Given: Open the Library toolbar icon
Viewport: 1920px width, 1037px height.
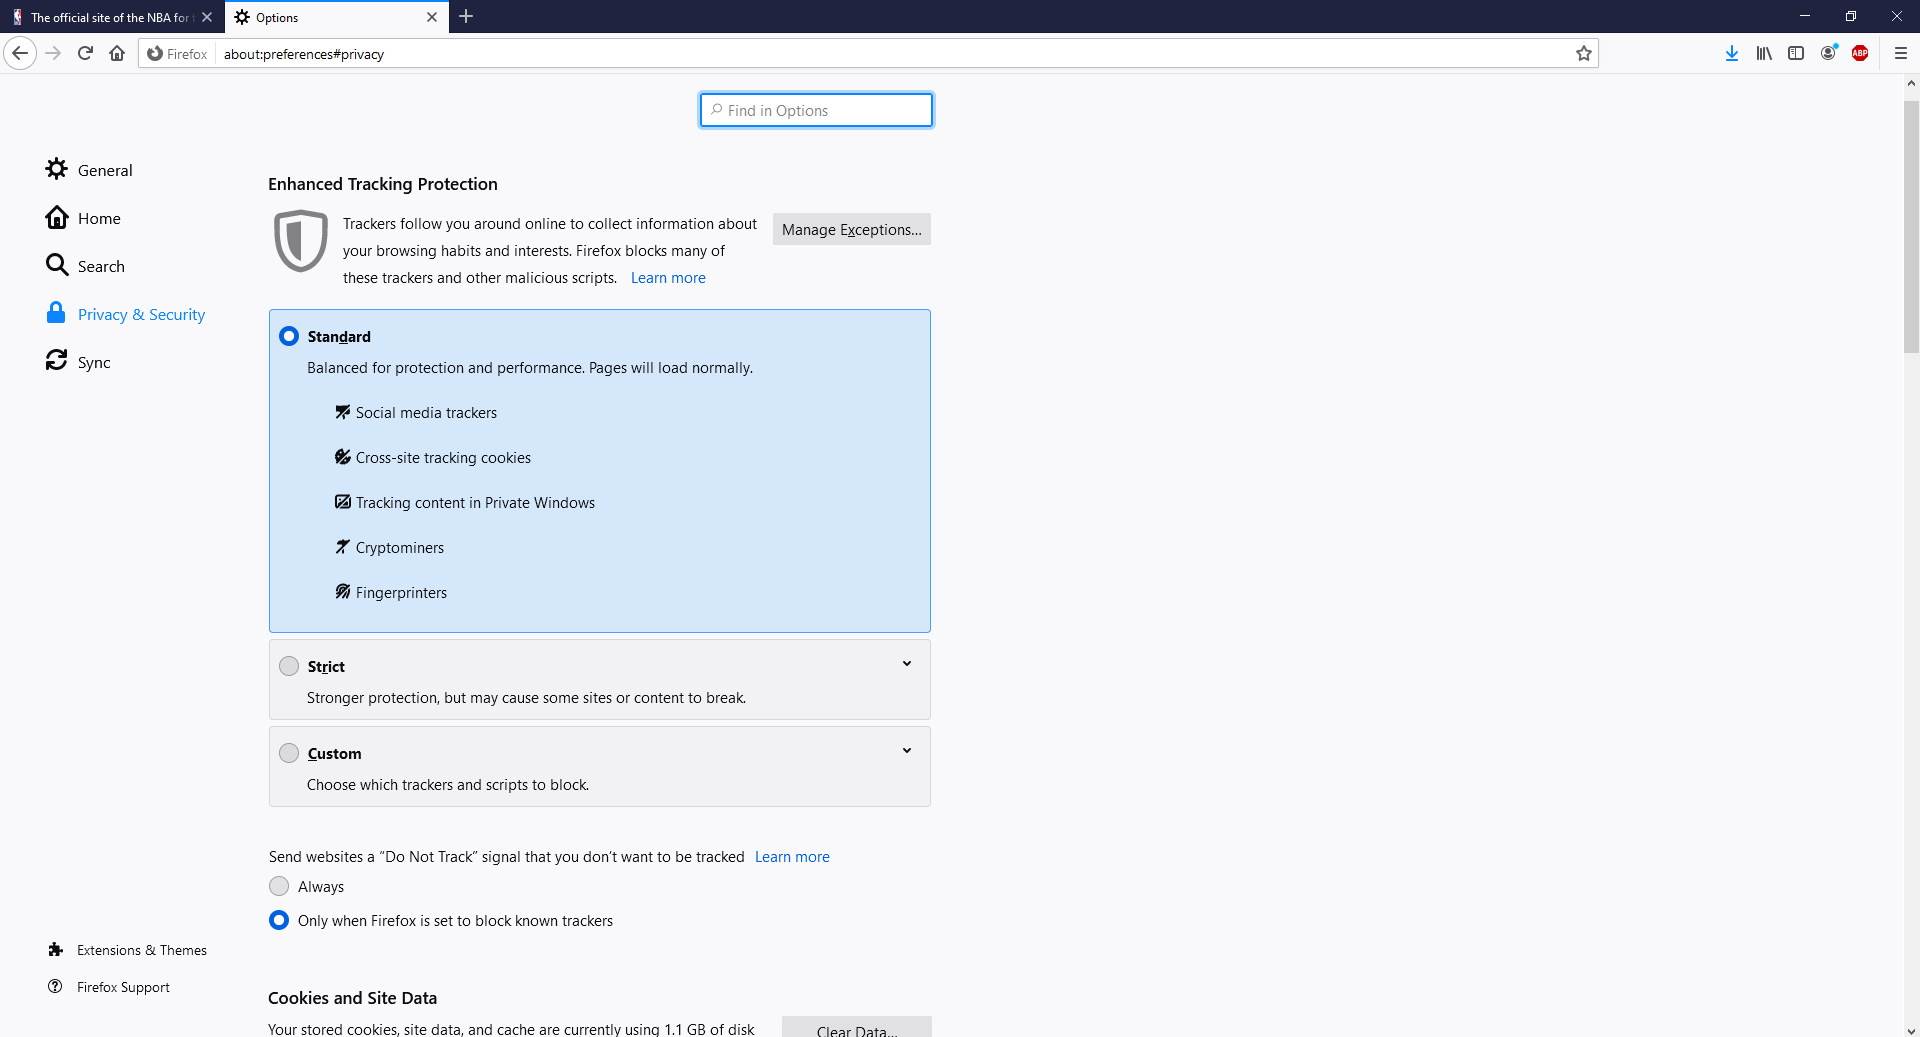Looking at the screenshot, I should (x=1764, y=53).
